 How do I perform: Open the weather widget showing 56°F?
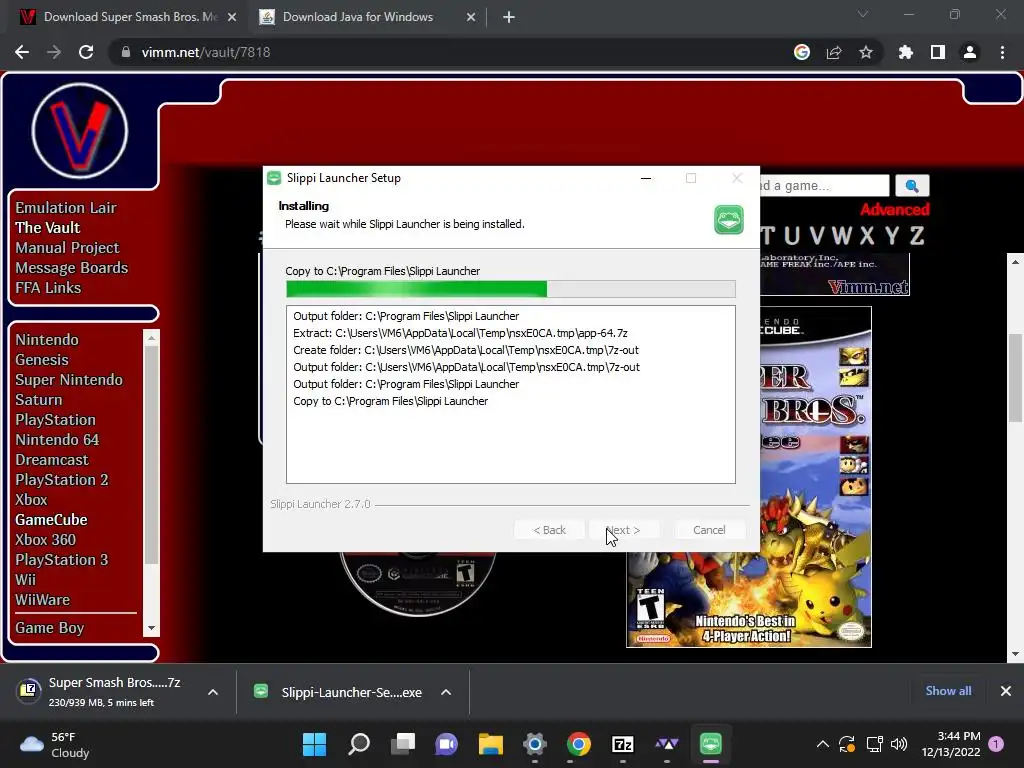click(55, 744)
